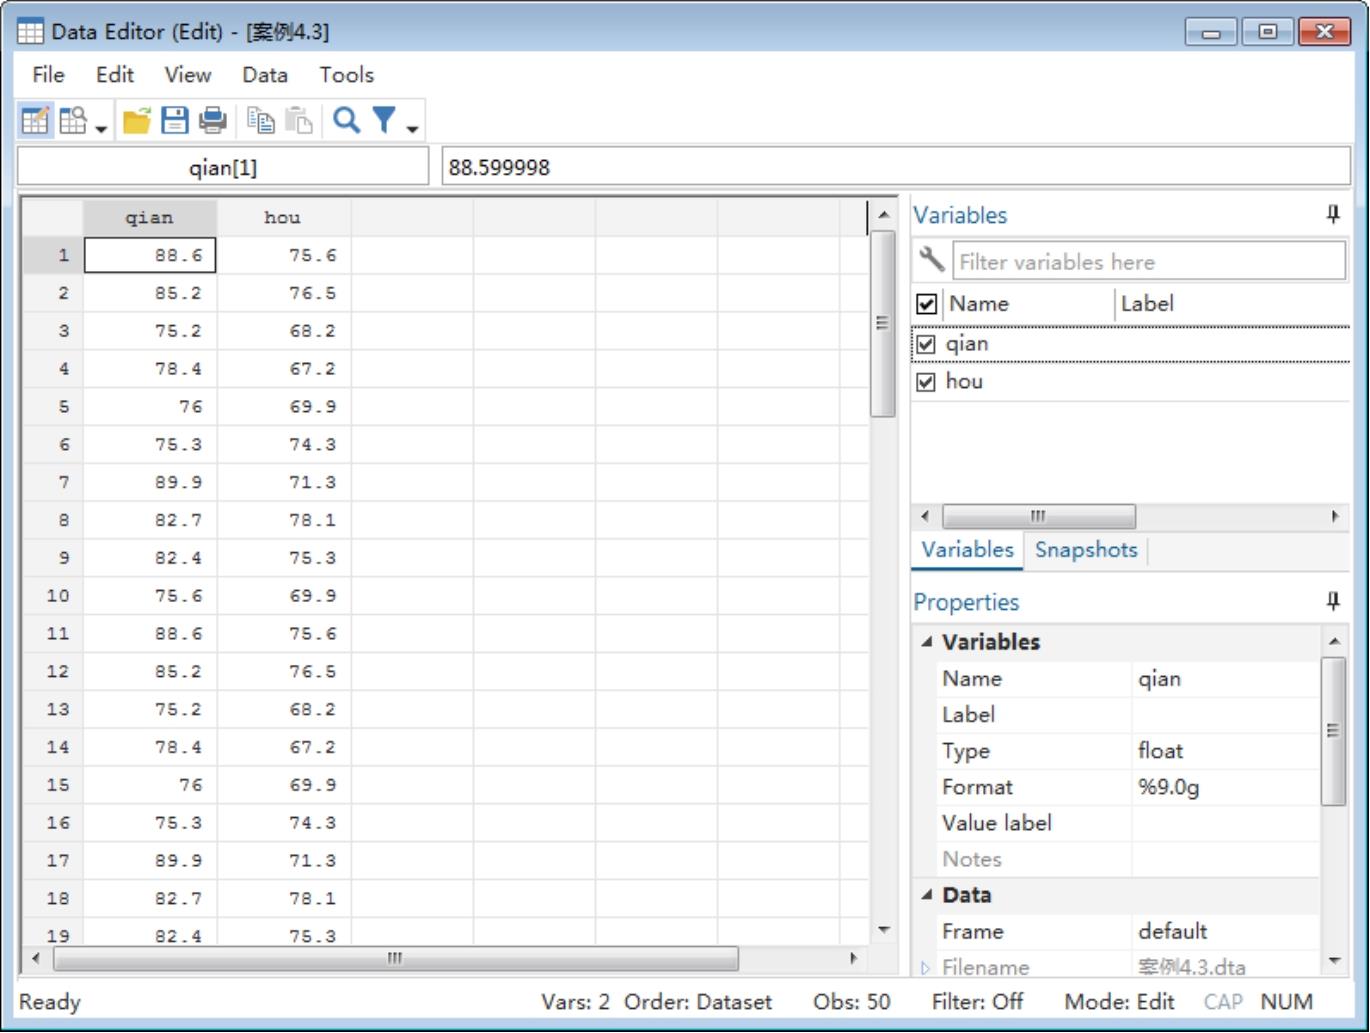
Task: Click the Save floppy disk icon
Action: [174, 121]
